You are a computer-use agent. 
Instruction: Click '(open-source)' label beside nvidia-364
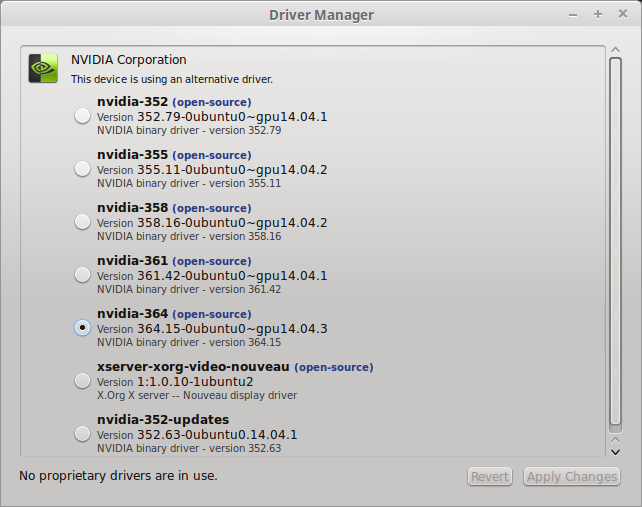212,314
